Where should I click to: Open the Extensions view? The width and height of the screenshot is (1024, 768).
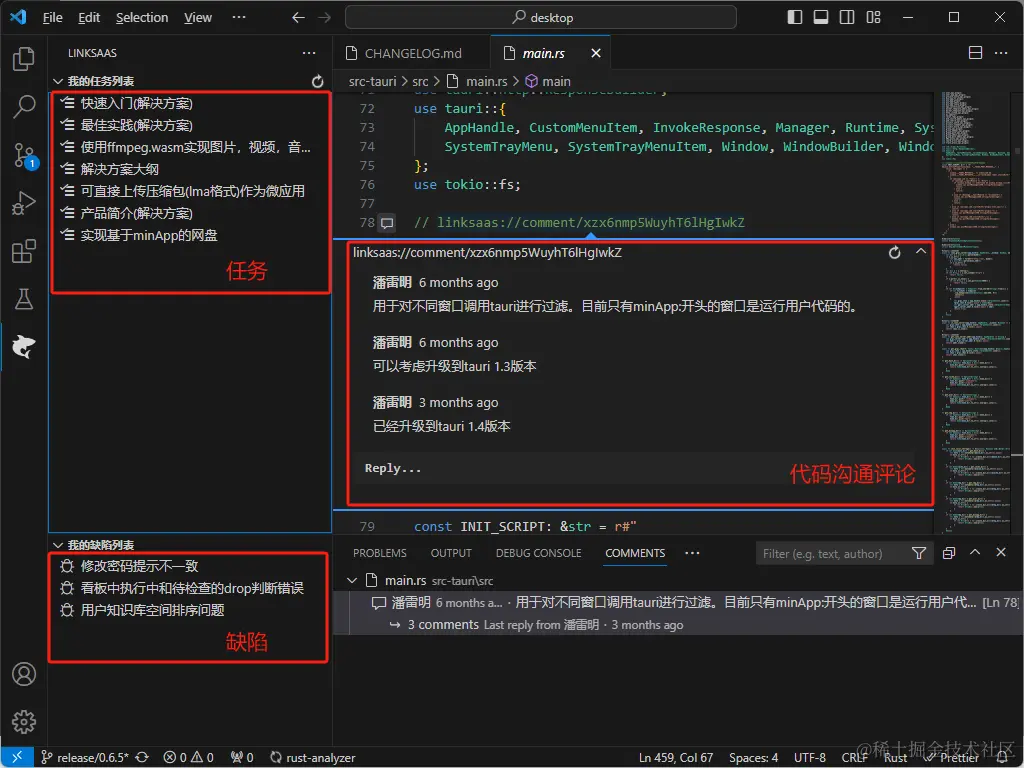[24, 251]
